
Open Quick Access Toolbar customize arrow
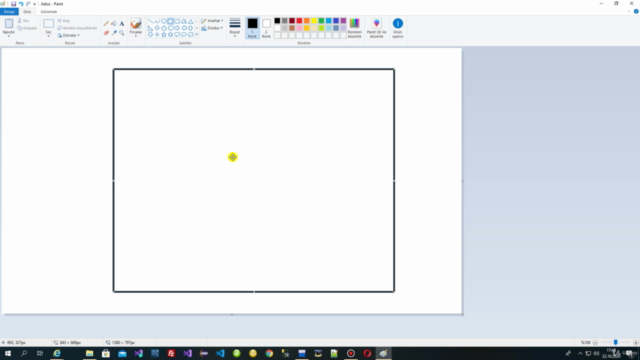pyautogui.click(x=34, y=4)
